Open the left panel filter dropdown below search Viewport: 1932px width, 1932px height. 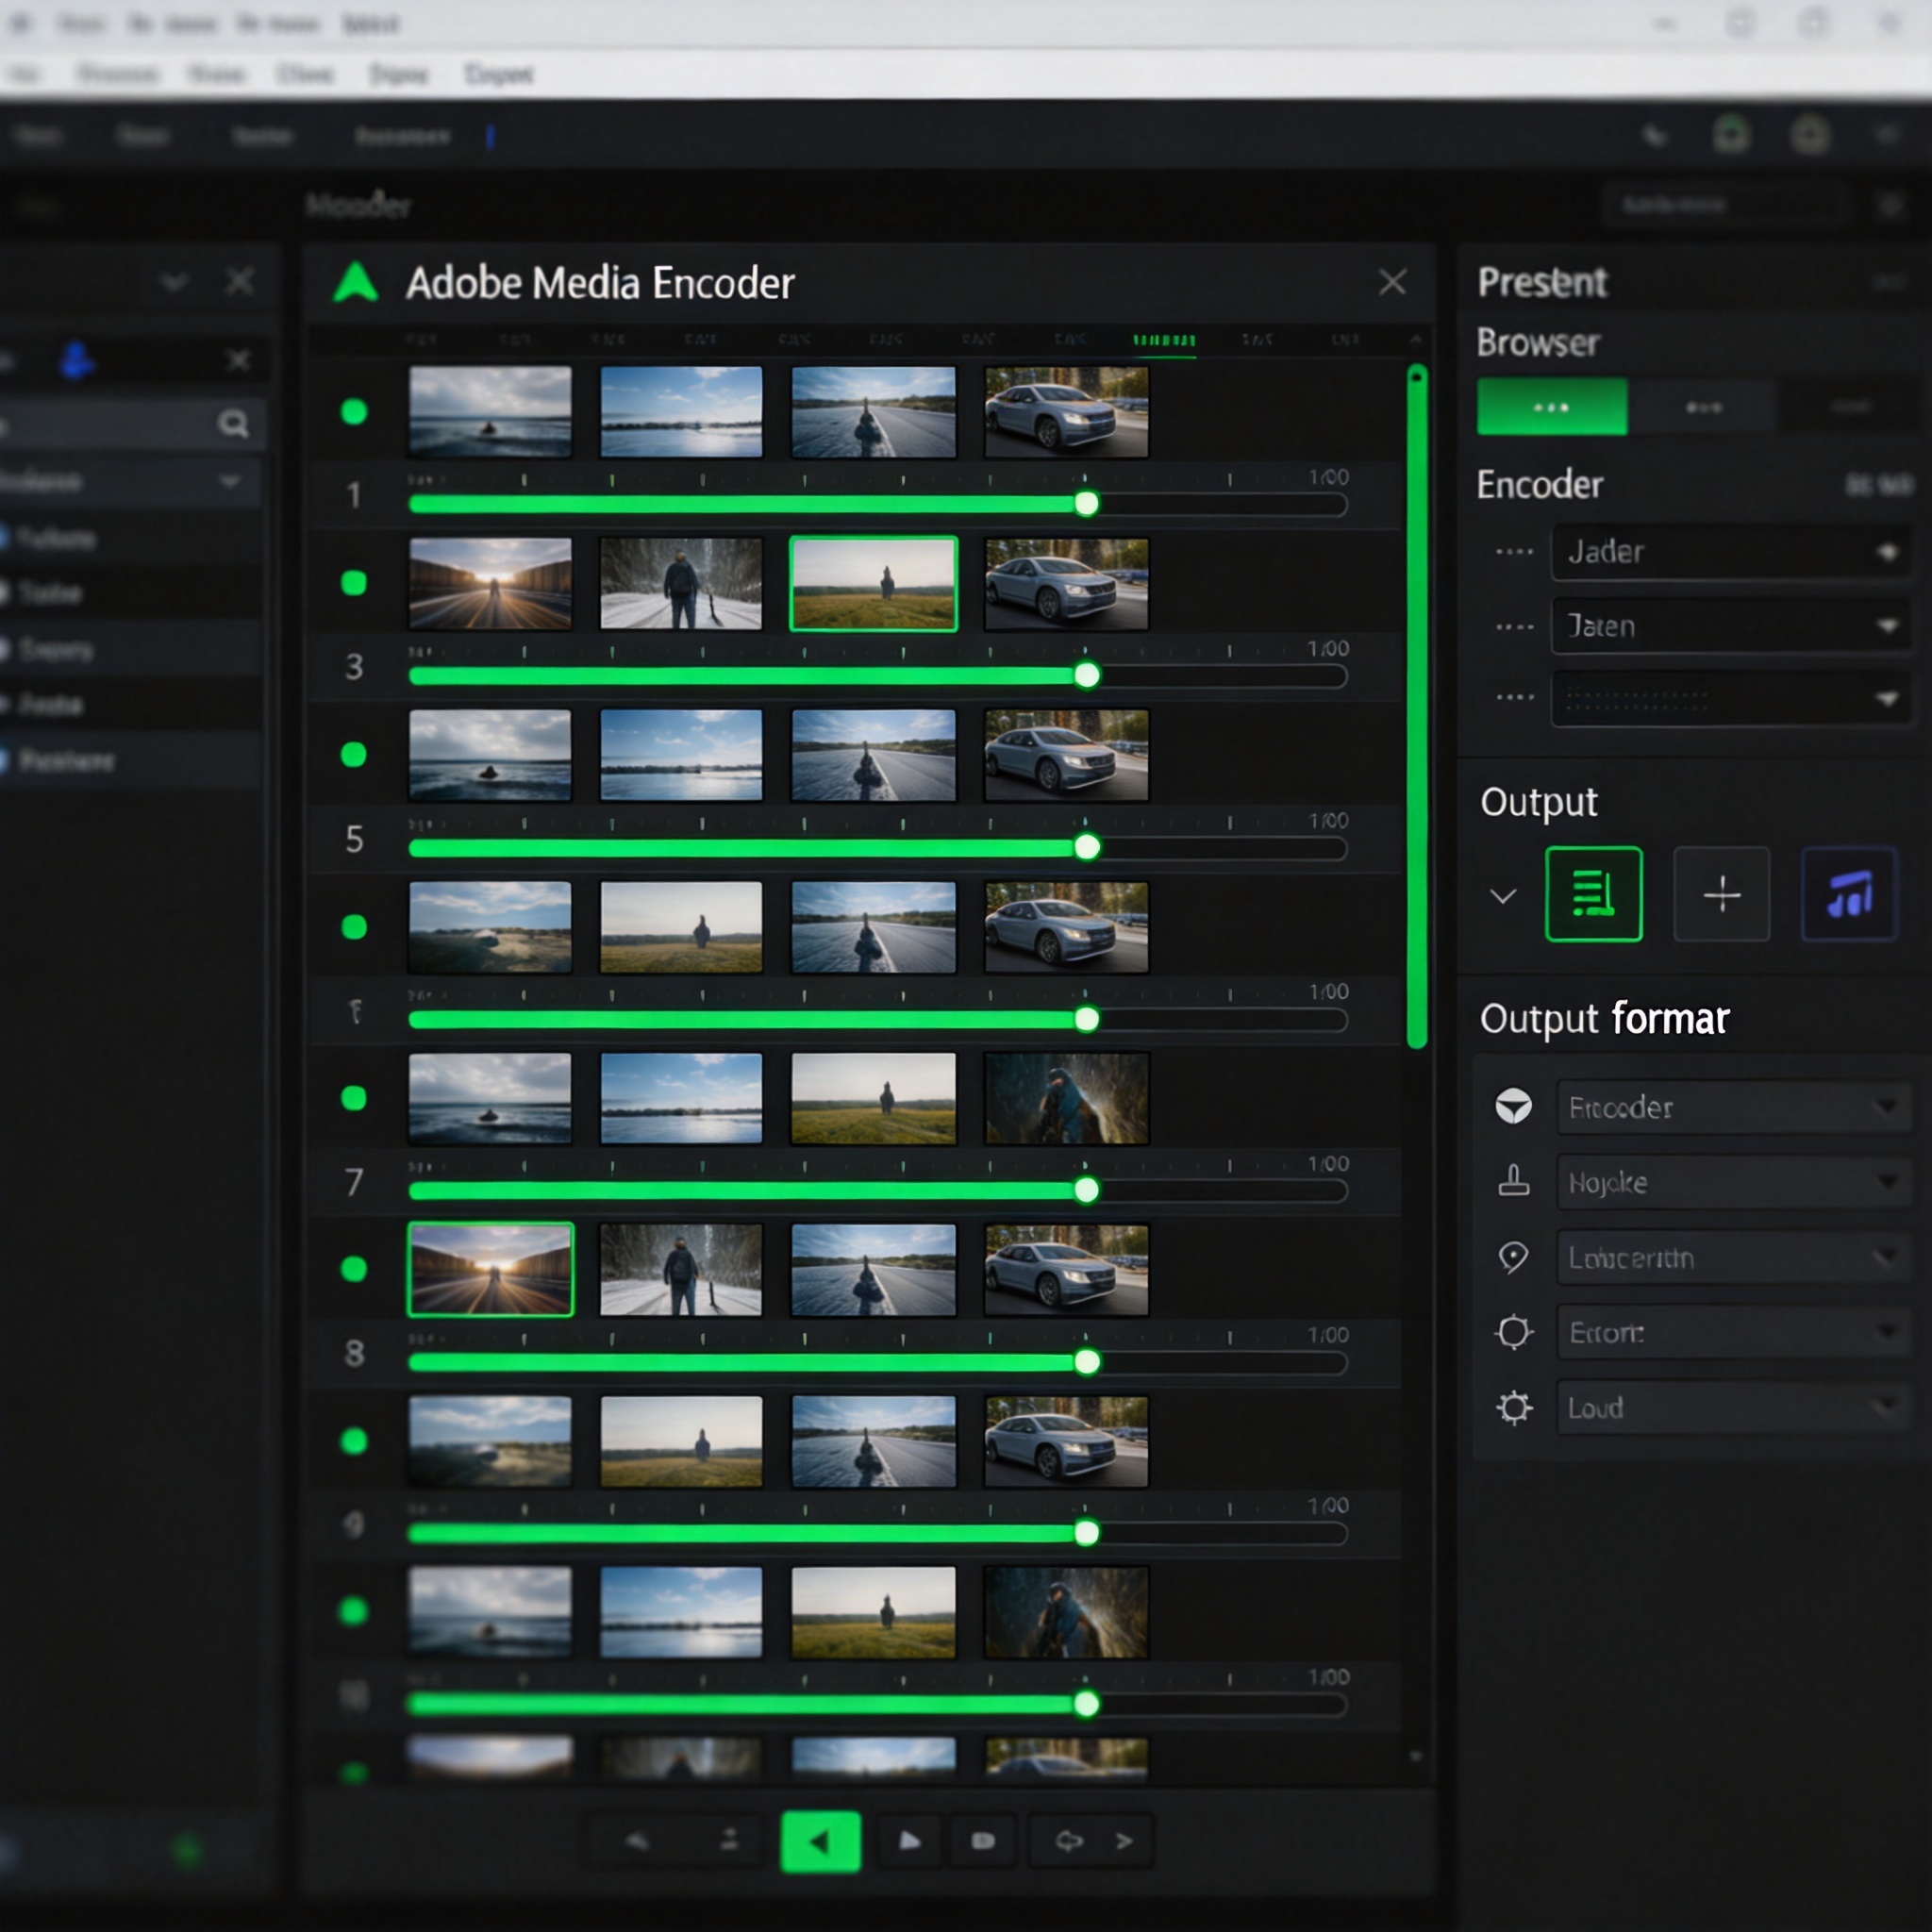130,481
